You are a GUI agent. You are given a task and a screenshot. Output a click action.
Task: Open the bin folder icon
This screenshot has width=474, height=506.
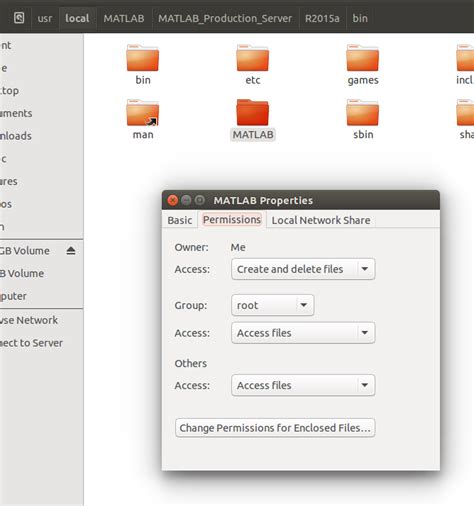[x=143, y=58]
